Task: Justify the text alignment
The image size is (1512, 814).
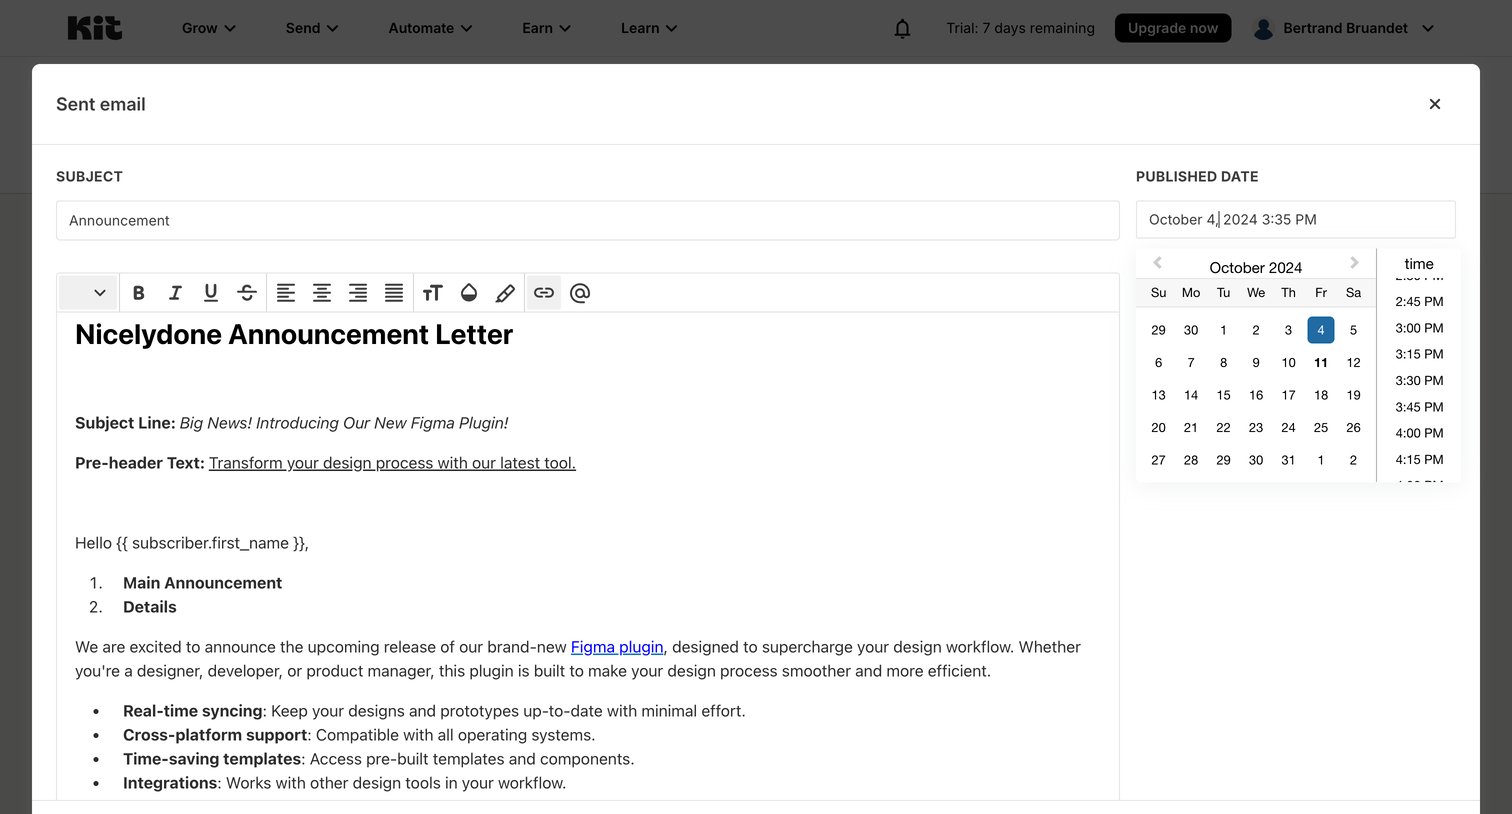Action: [x=394, y=293]
